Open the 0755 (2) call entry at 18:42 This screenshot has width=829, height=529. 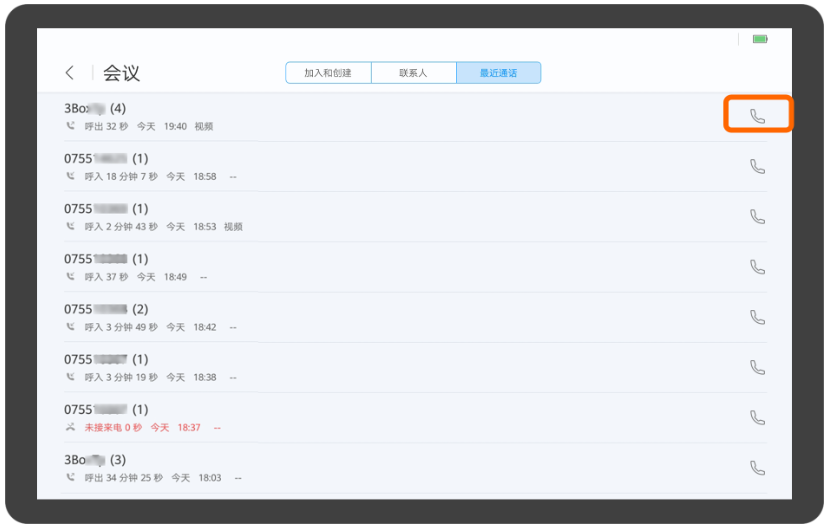[x=300, y=317]
